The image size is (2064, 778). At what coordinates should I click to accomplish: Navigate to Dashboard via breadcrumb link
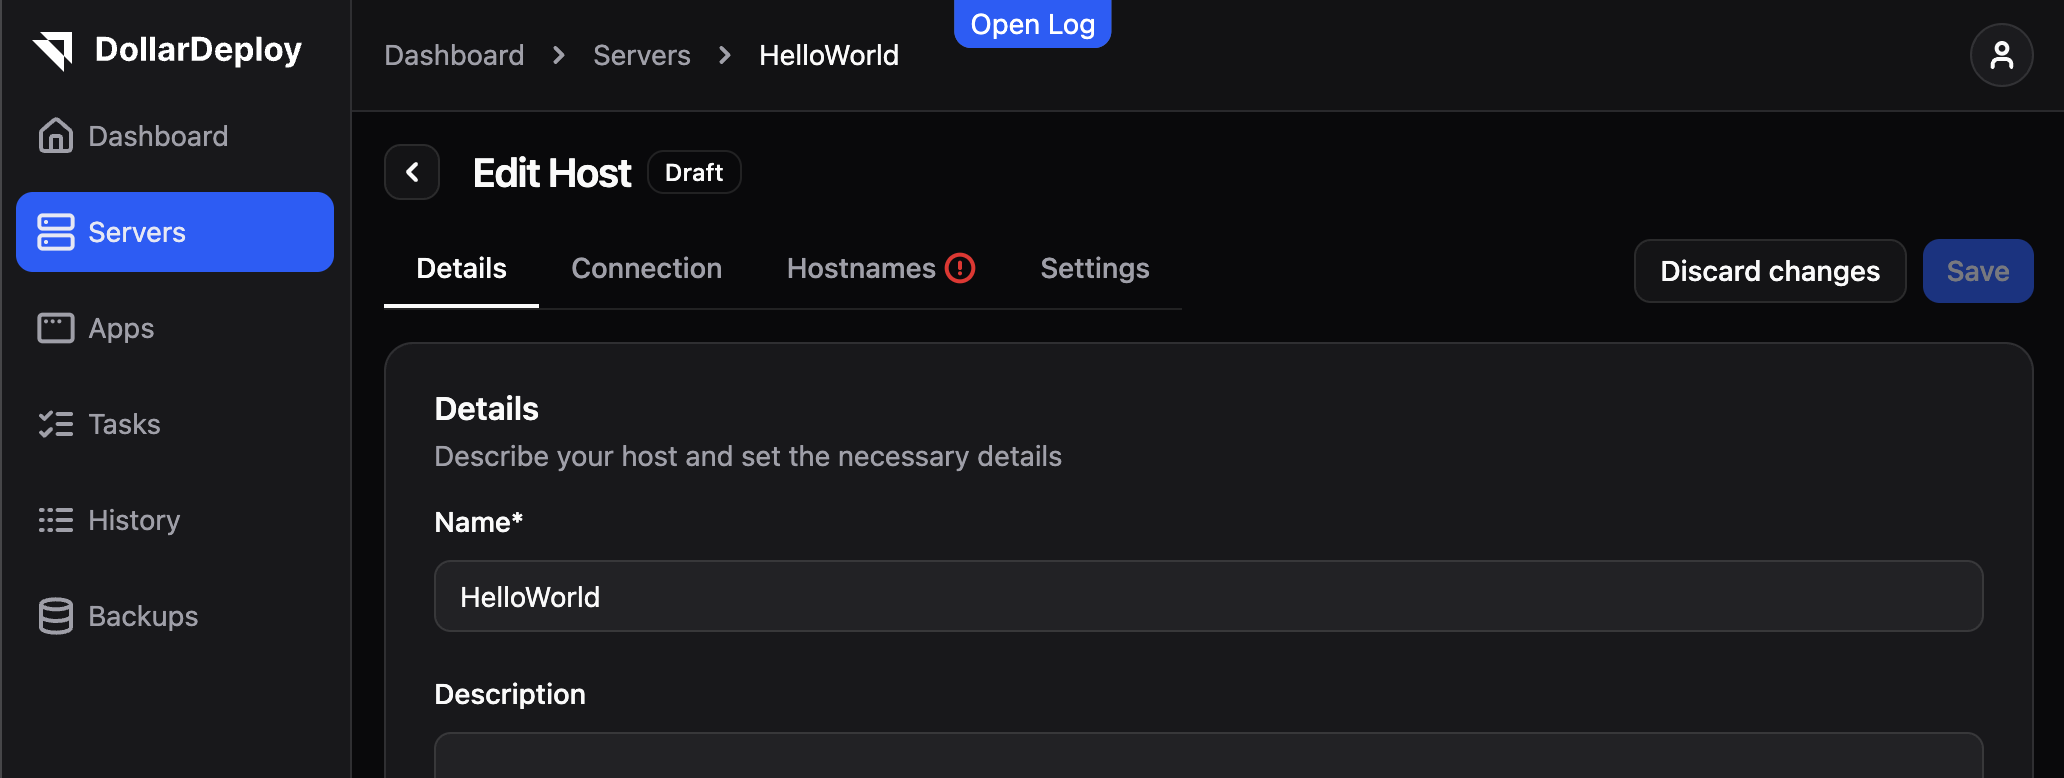[454, 55]
